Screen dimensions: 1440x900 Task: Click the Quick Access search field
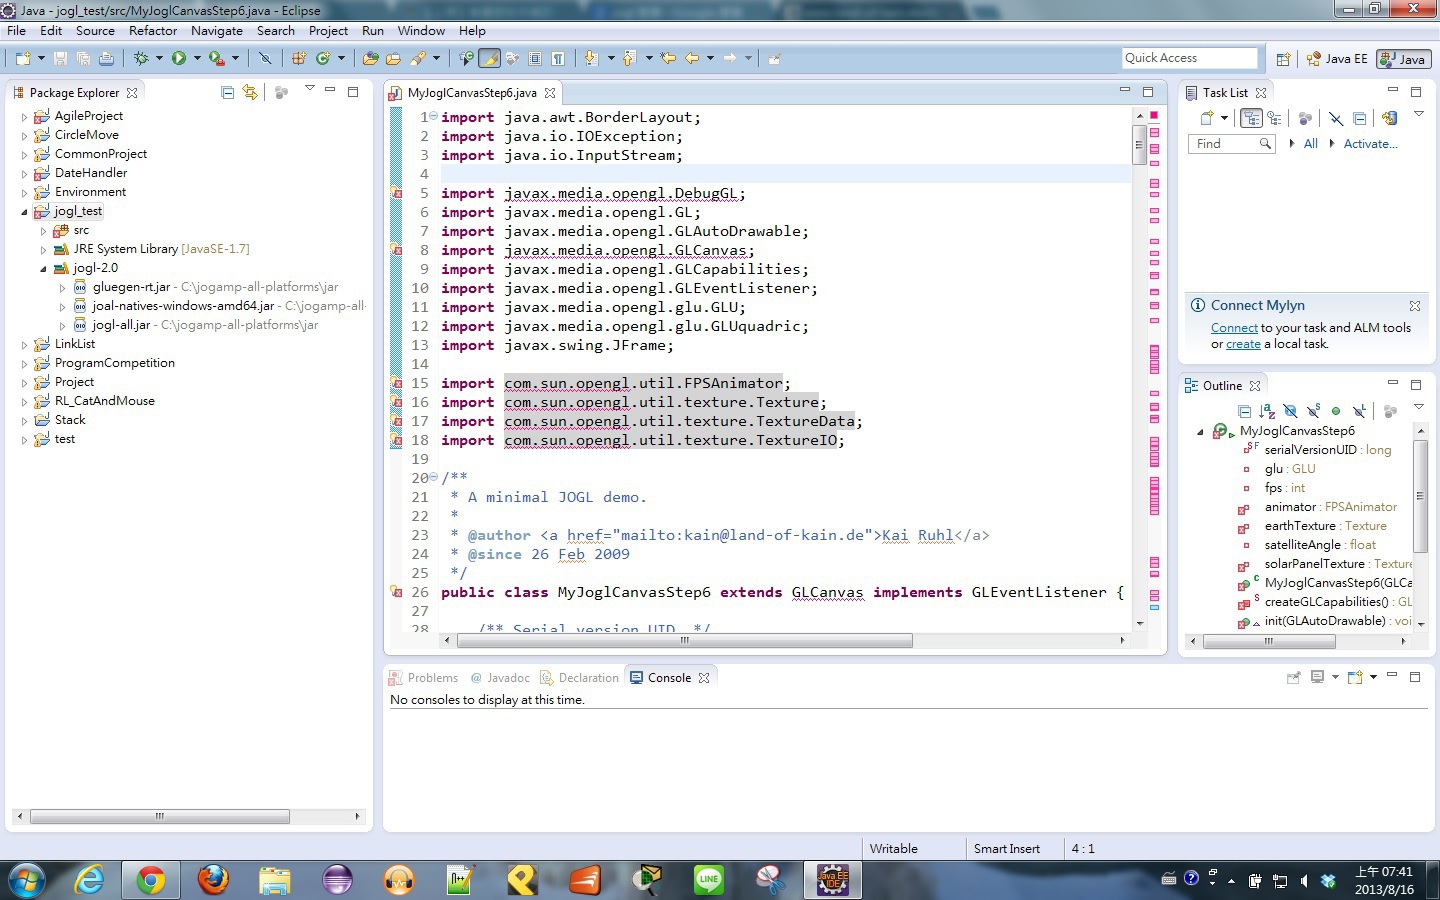pyautogui.click(x=1188, y=58)
